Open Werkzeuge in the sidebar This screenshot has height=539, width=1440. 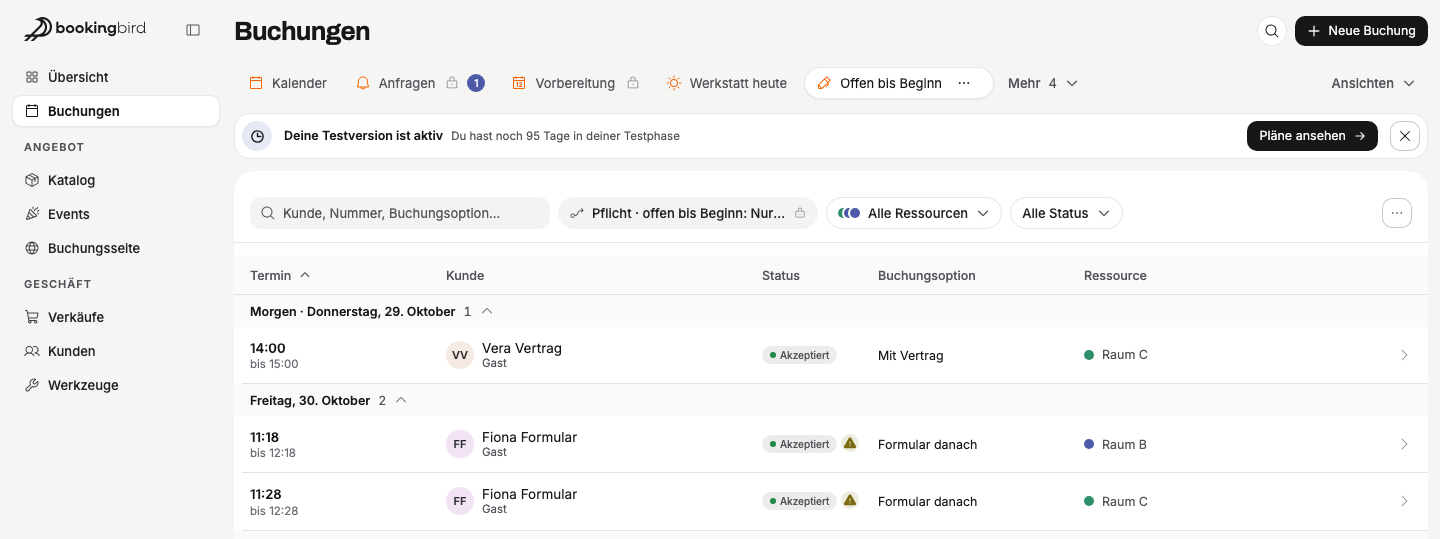(116, 385)
